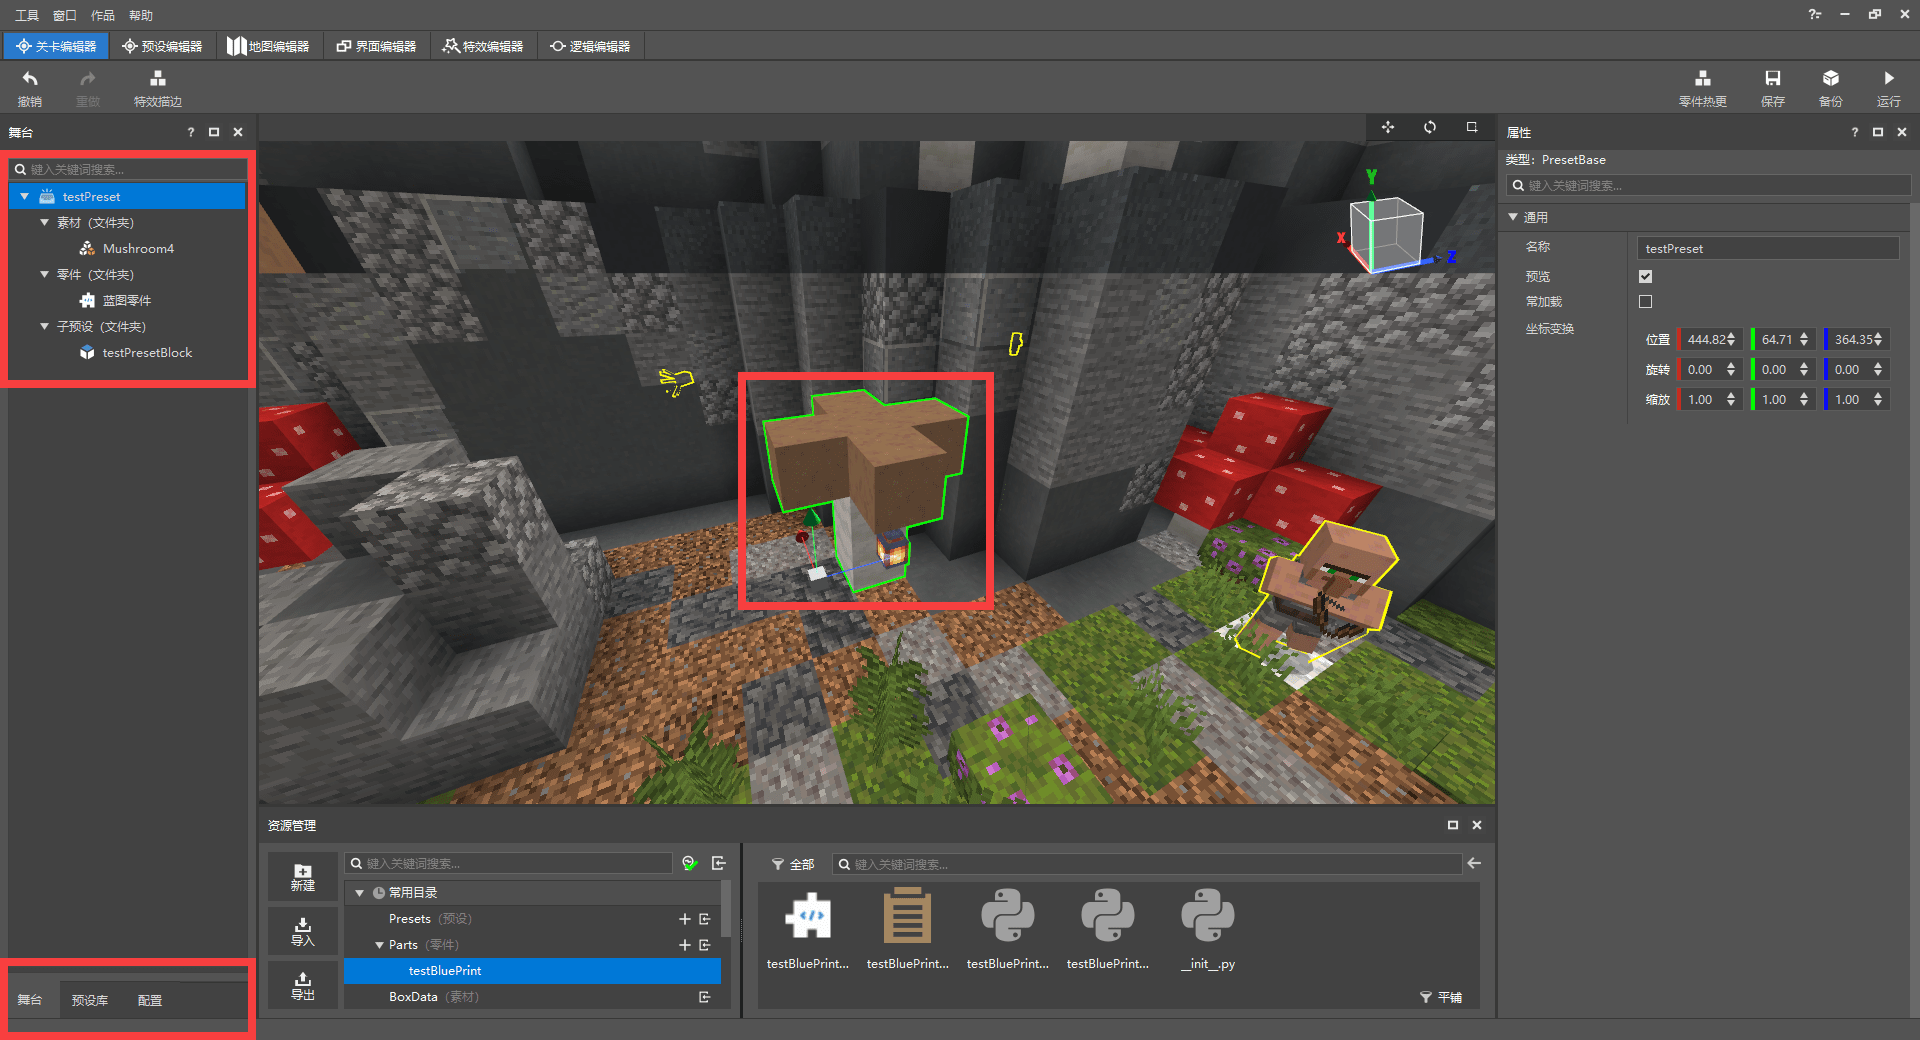This screenshot has width=1920, height=1040.
Task: Undock the 资源管理 resource panel
Action: pyautogui.click(x=1453, y=825)
